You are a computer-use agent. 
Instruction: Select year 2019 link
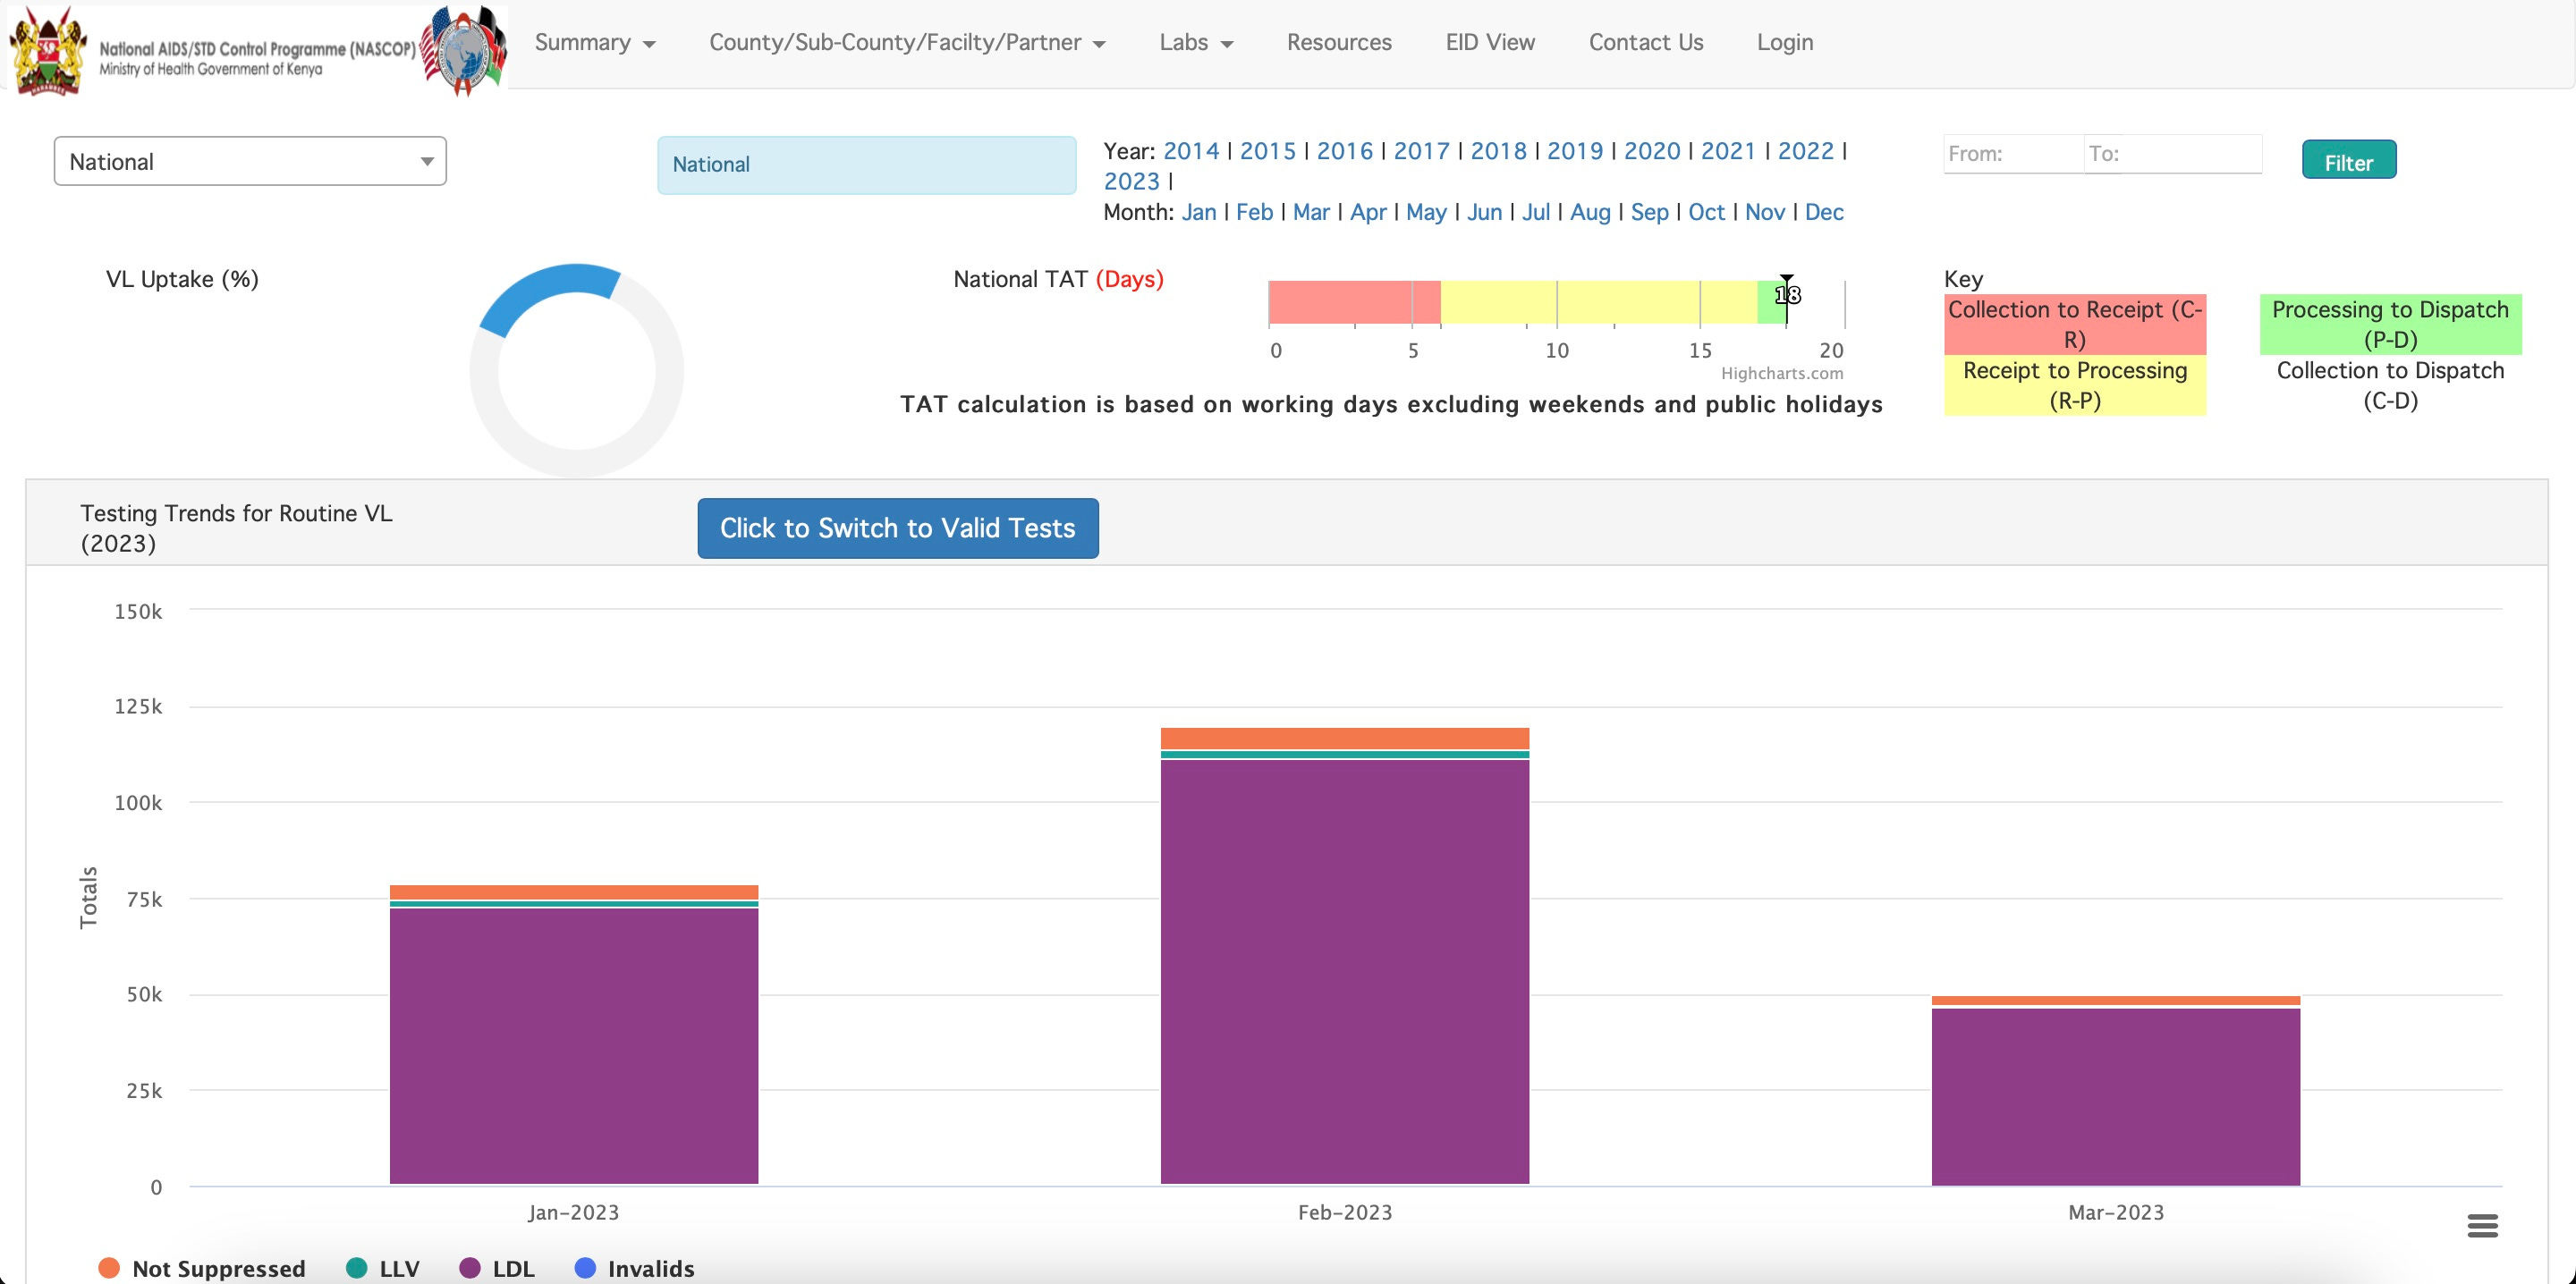[x=1575, y=151]
